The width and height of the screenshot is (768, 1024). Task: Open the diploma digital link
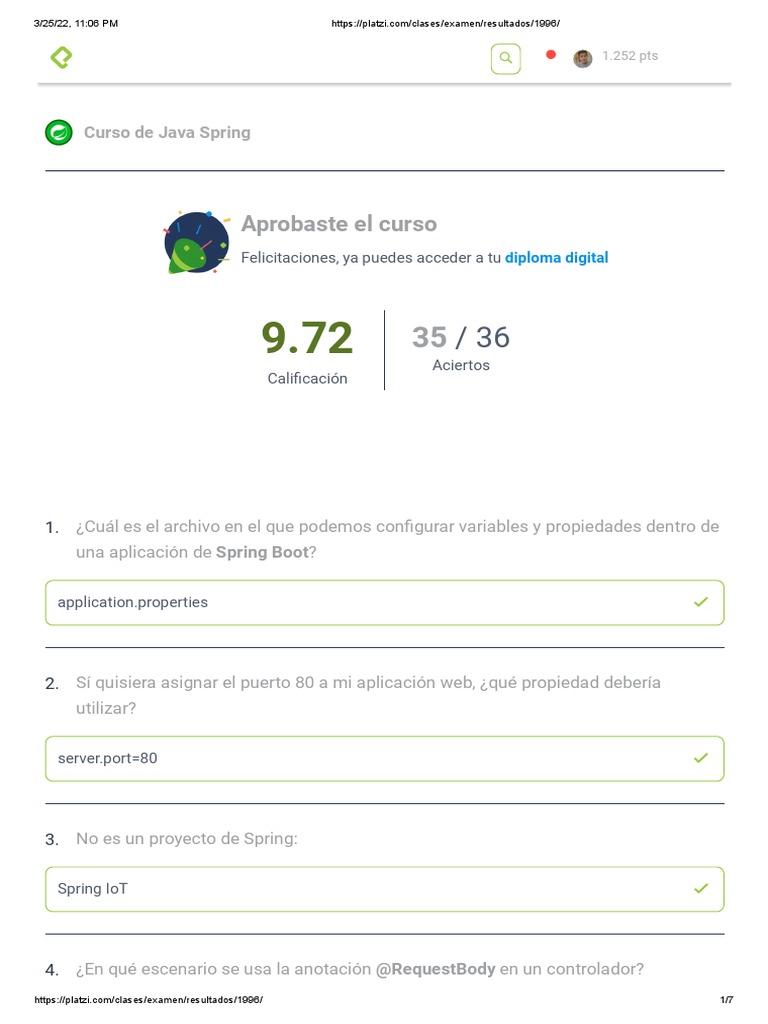(556, 258)
